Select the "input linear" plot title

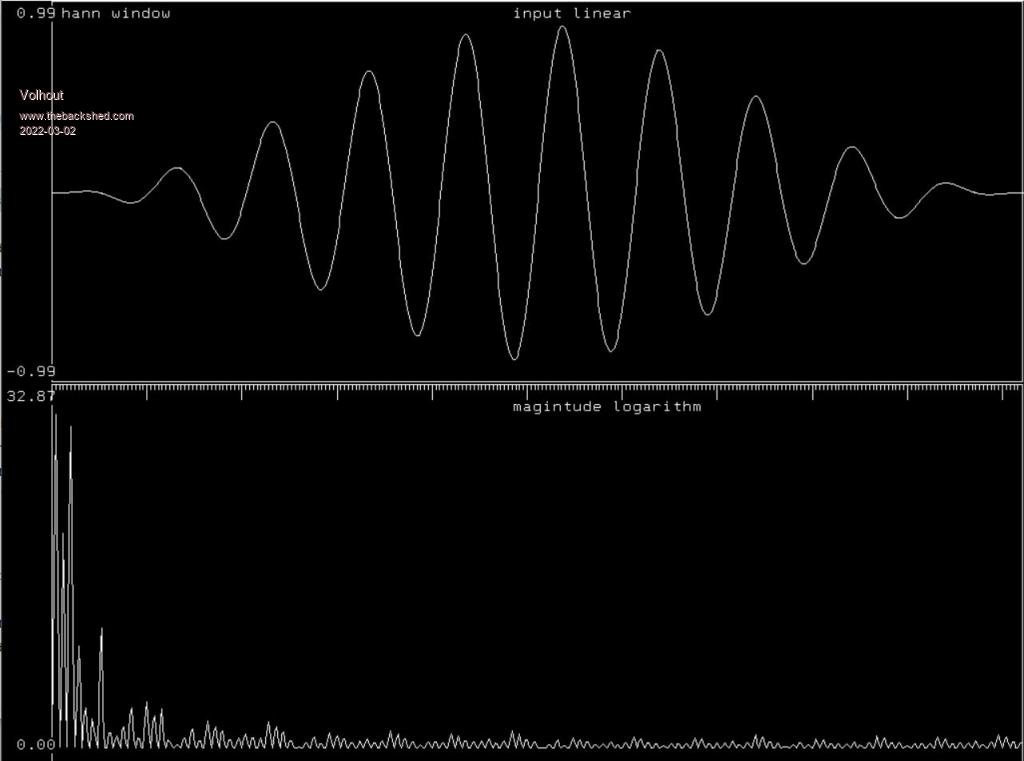click(x=571, y=14)
